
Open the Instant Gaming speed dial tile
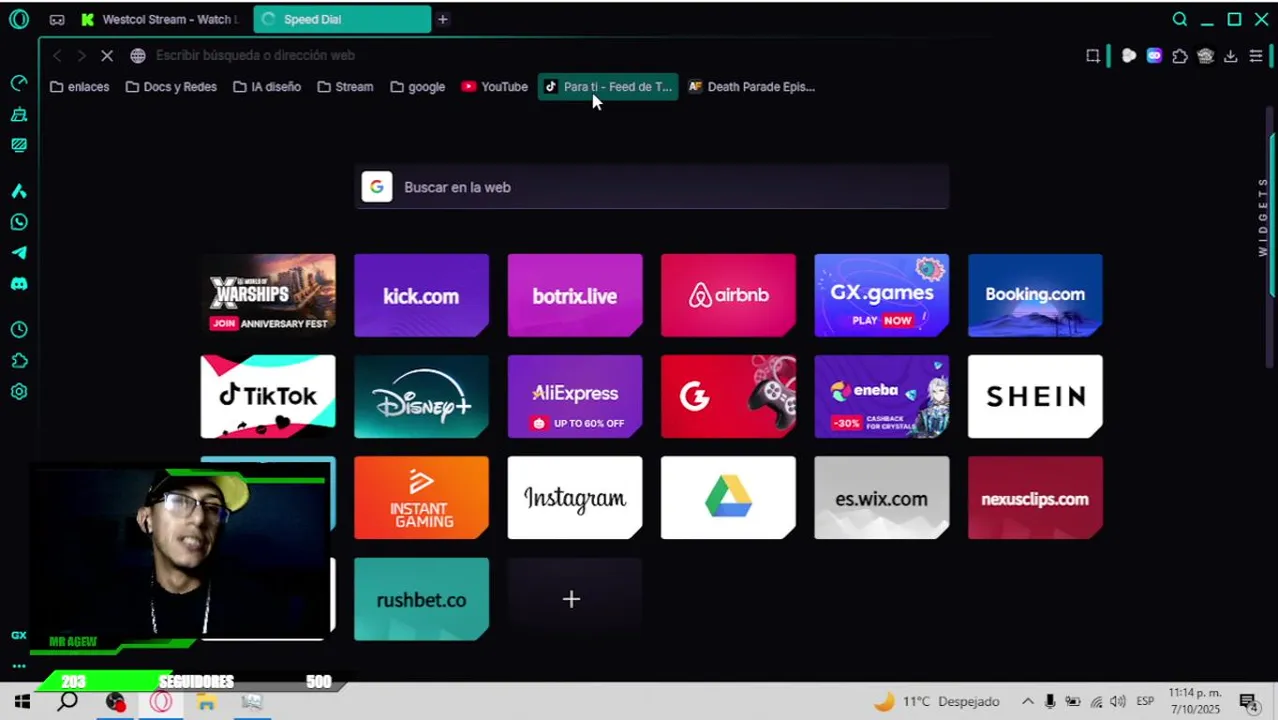[421, 498]
